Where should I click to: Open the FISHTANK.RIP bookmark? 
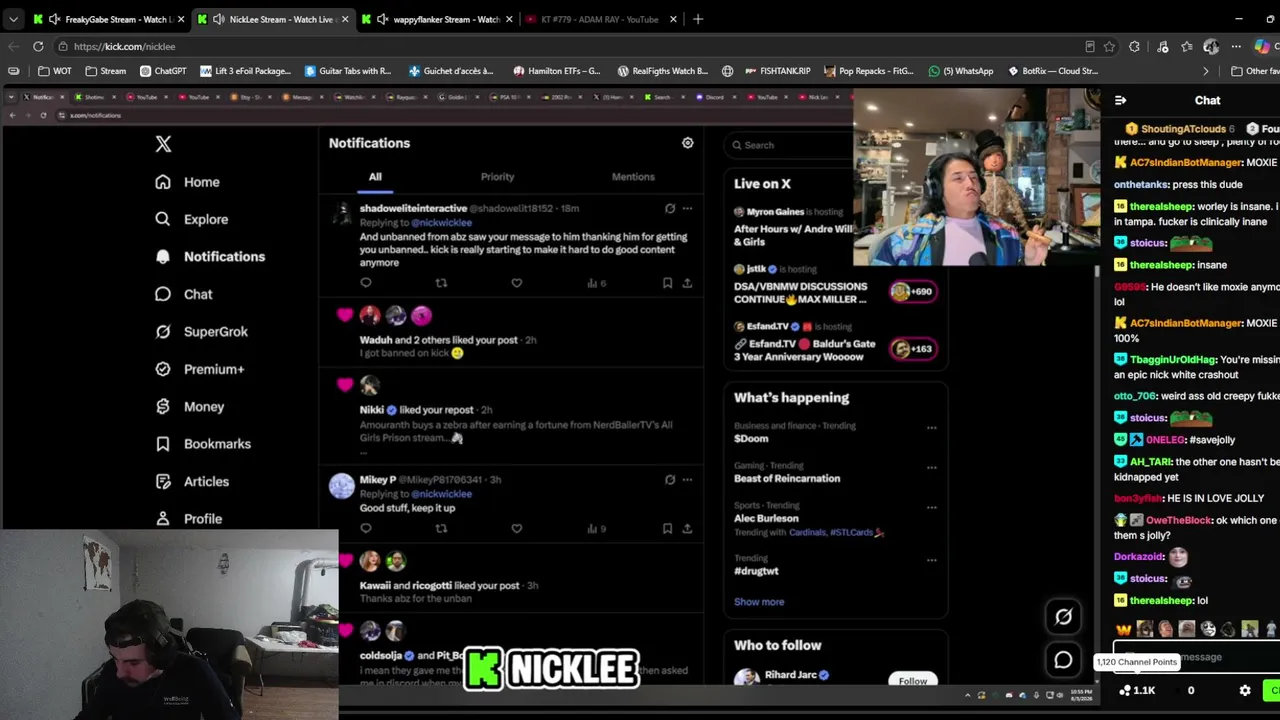click(x=778, y=71)
